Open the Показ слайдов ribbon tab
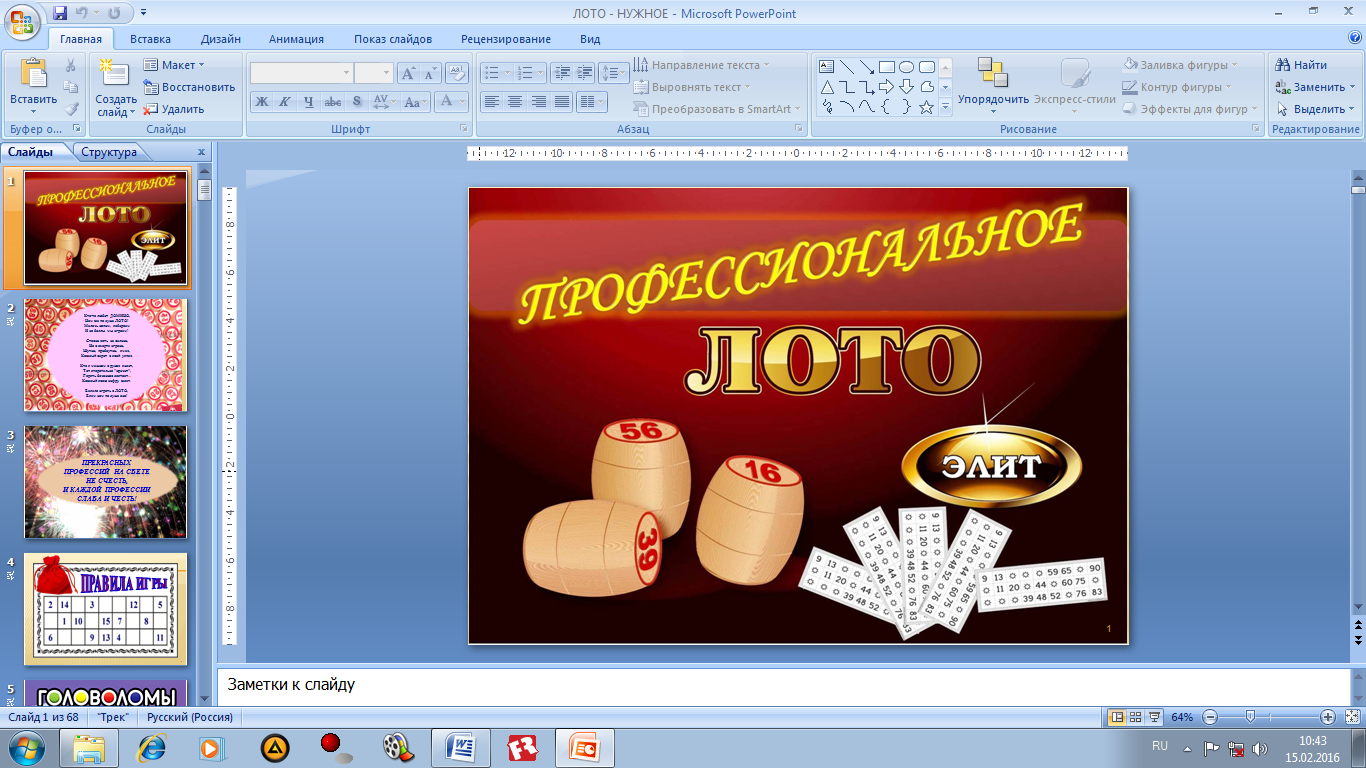 [x=393, y=39]
